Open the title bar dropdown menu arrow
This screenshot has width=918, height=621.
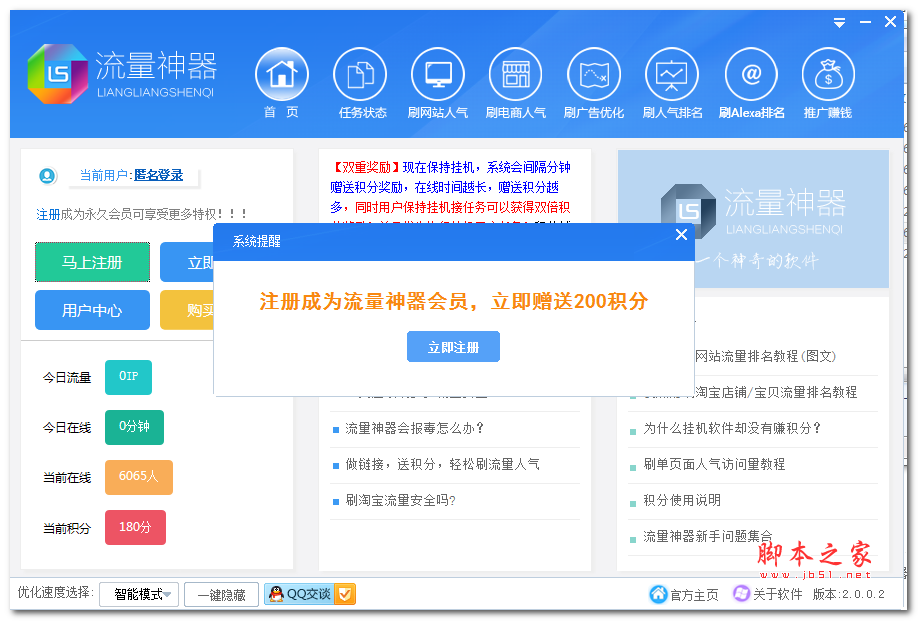click(x=840, y=22)
